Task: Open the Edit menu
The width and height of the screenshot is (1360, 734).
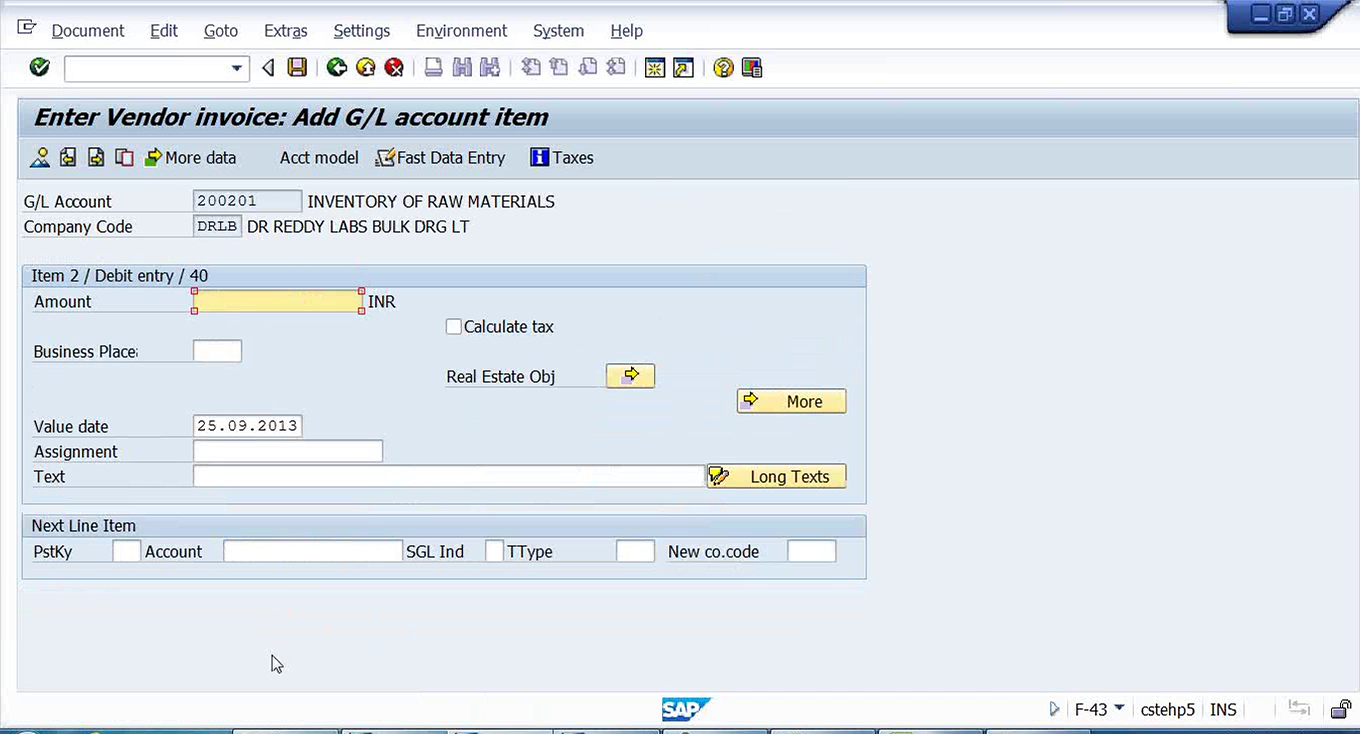Action: [x=164, y=31]
